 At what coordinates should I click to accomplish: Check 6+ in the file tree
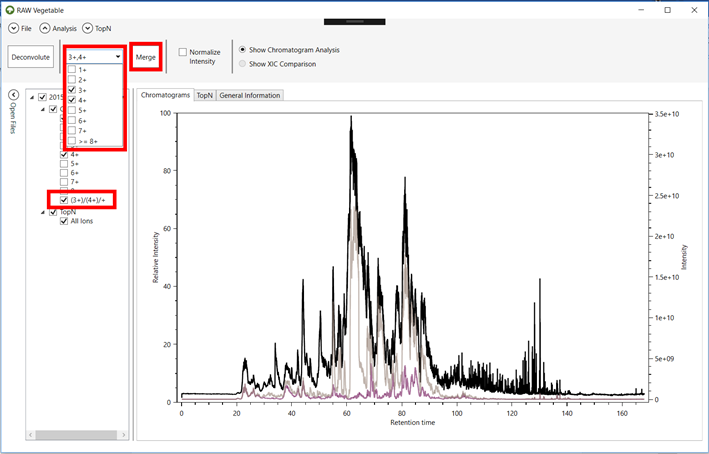pos(64,173)
